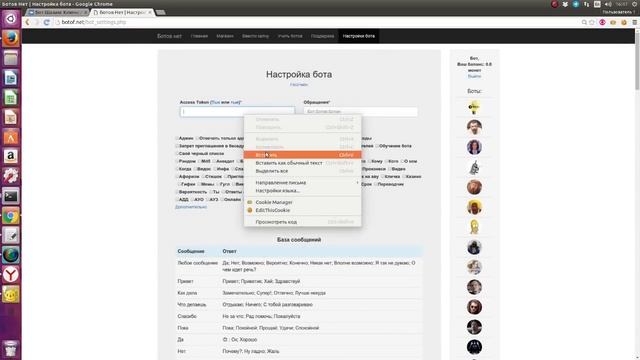Open the volume indicator in the top panel
This screenshot has height=360, width=640.
click(x=608, y=4)
